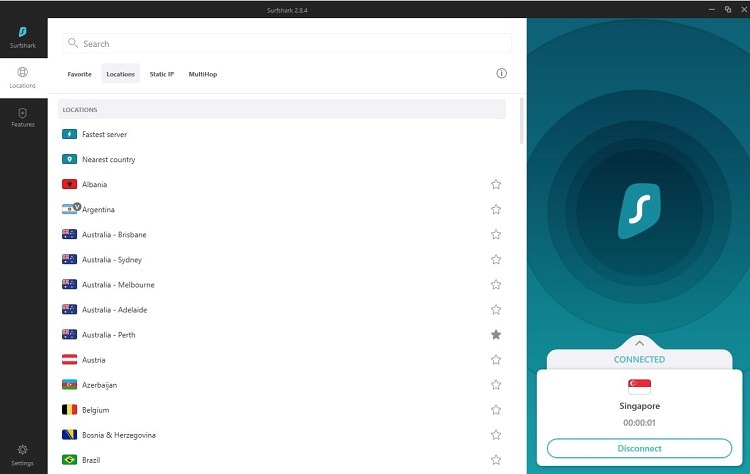Screen dimensions: 750x474
Task: Star Australia - Brisbane as favorite
Action: point(496,234)
